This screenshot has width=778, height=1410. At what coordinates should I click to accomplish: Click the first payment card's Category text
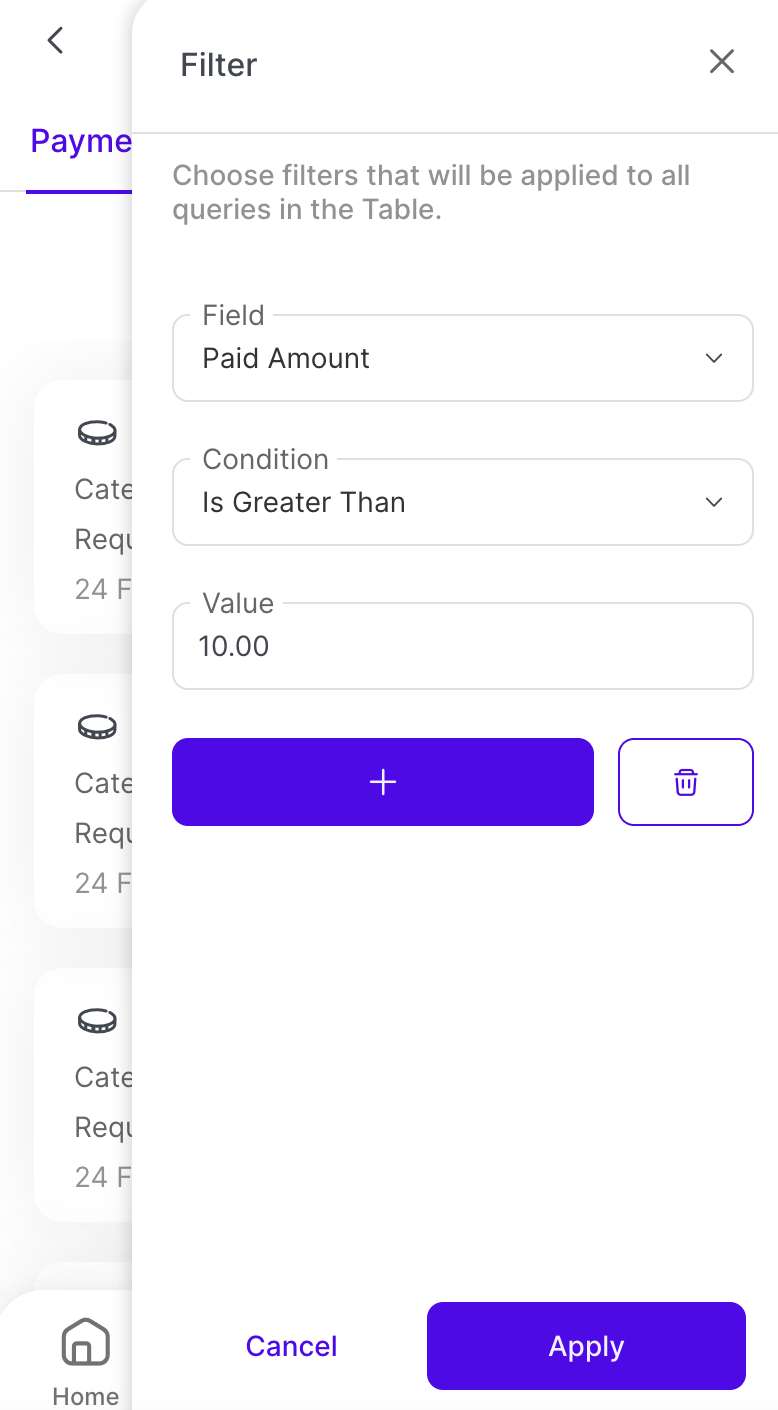point(103,489)
